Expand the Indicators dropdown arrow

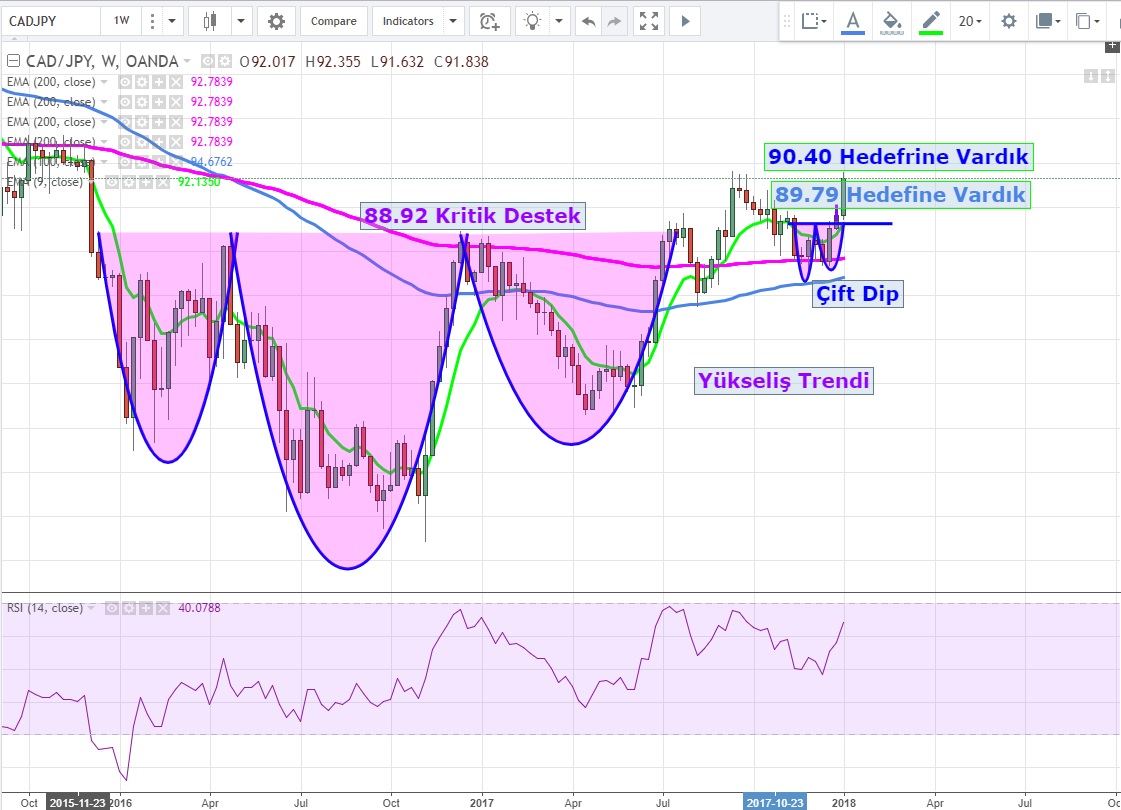(x=454, y=21)
